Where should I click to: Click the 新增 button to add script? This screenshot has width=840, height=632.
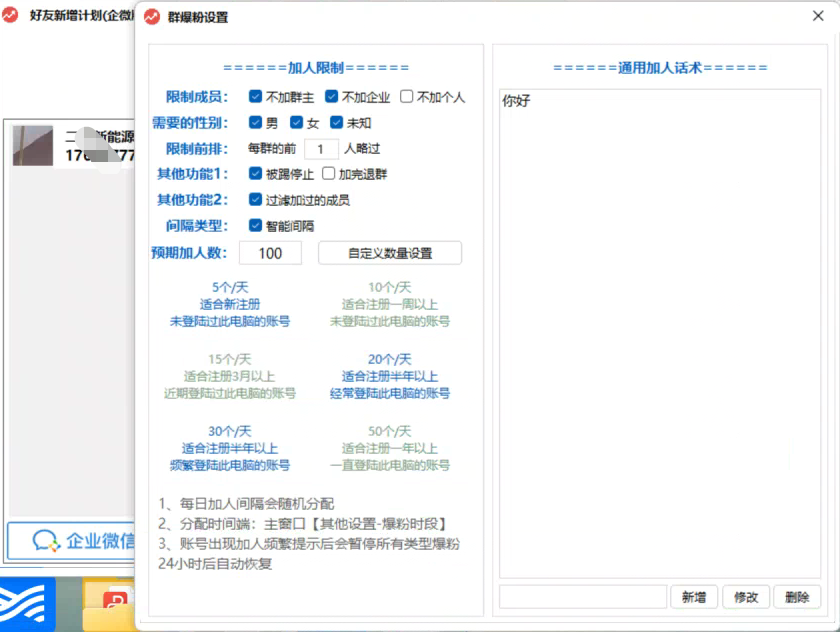[x=696, y=596]
